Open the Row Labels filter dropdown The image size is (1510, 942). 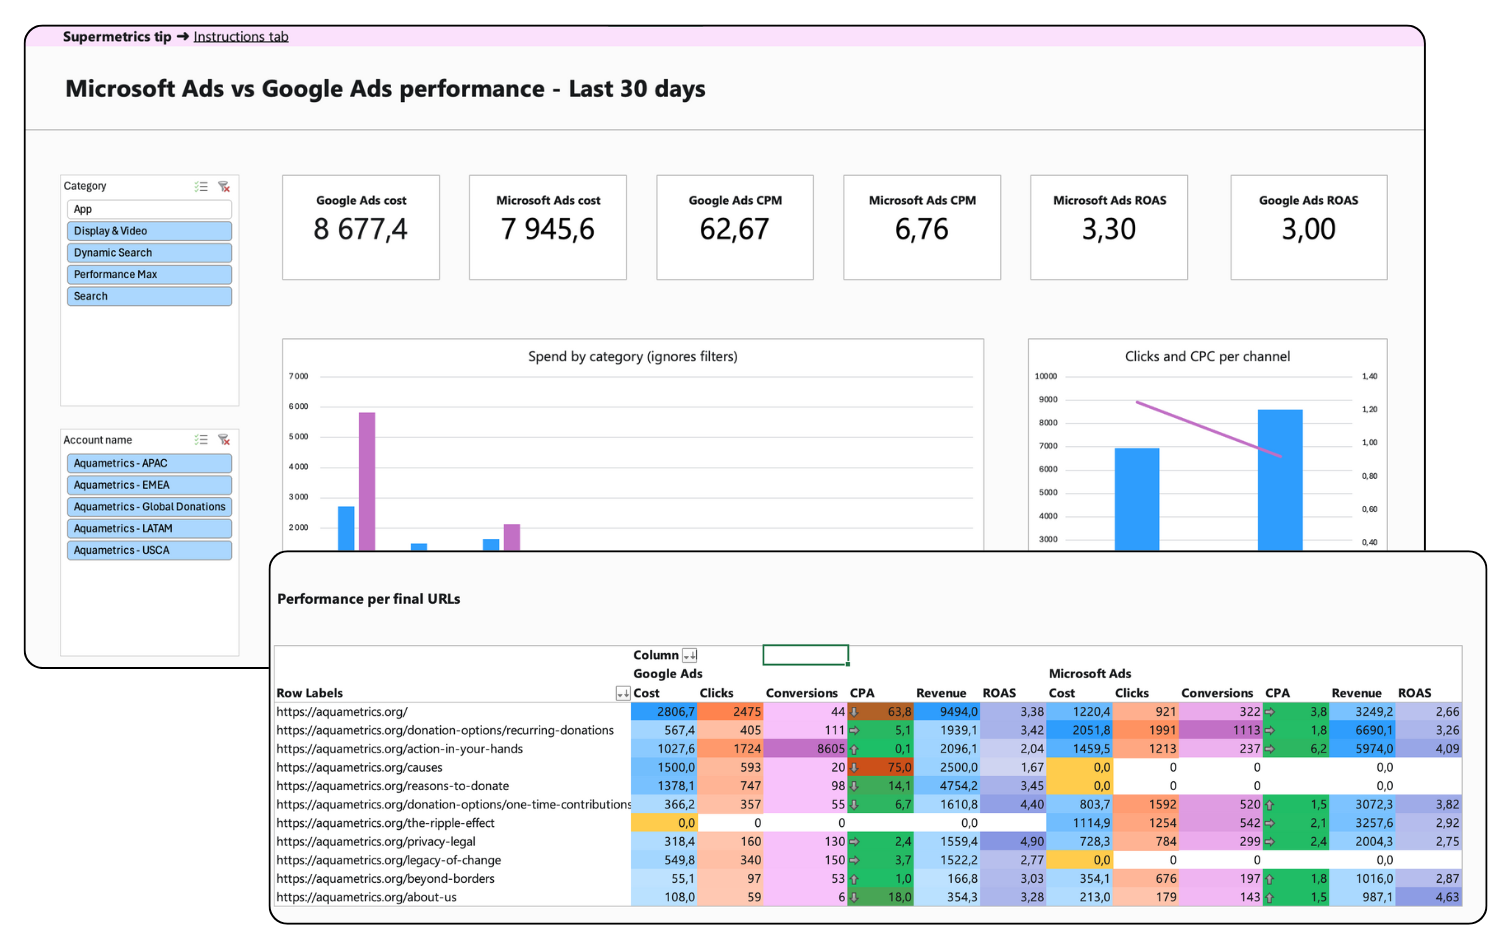pyautogui.click(x=622, y=694)
